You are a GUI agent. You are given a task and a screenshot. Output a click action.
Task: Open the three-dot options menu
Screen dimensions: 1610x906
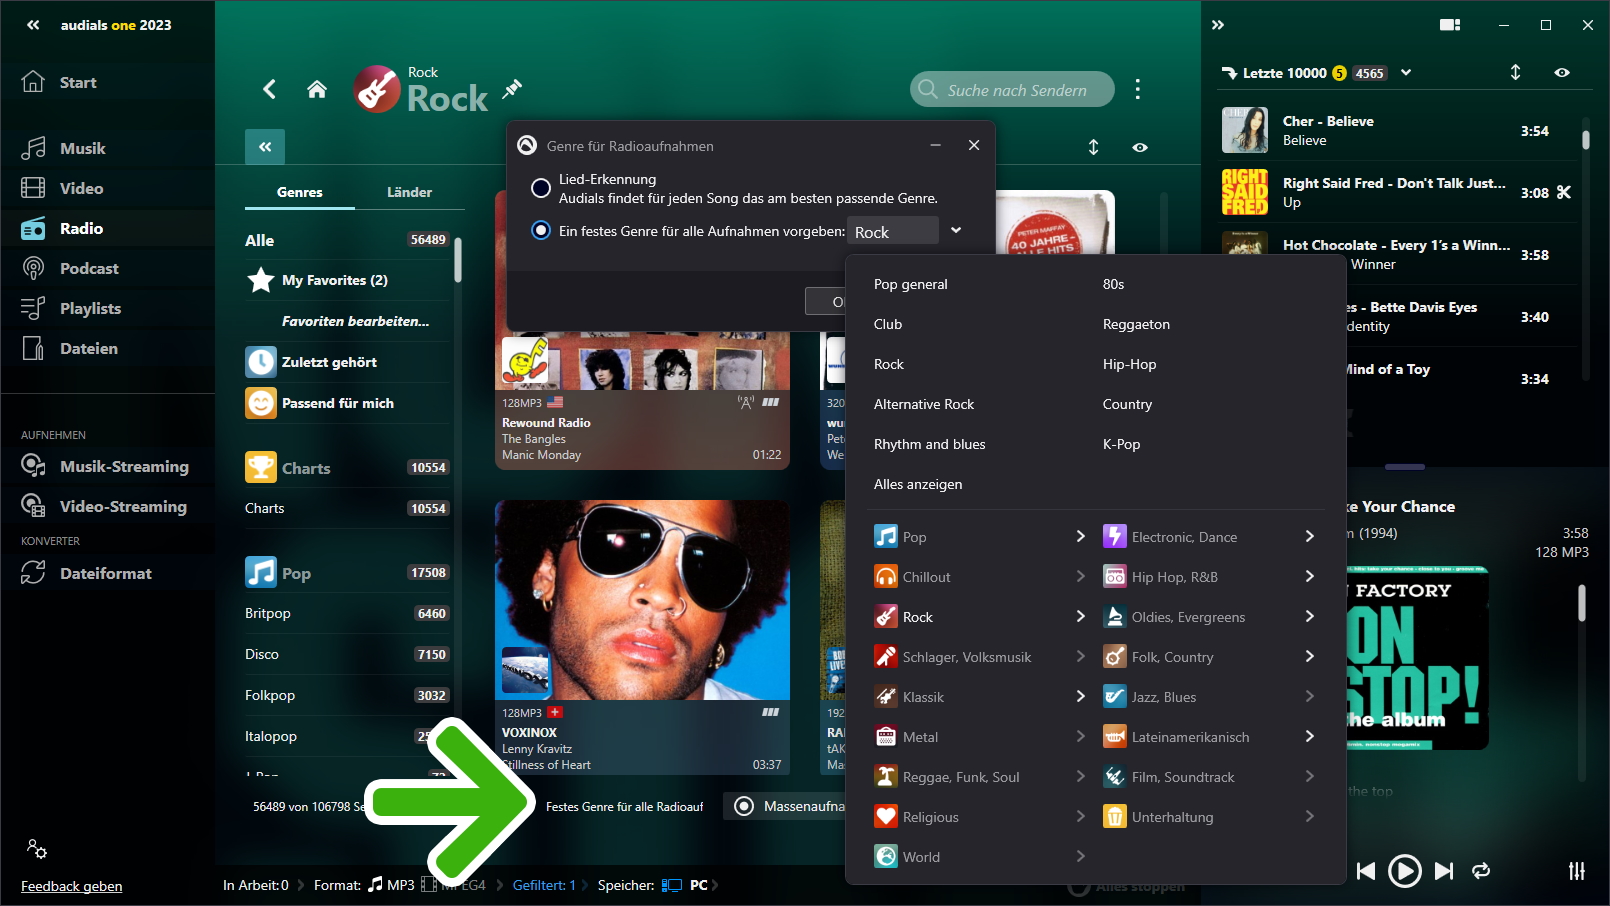click(1137, 89)
